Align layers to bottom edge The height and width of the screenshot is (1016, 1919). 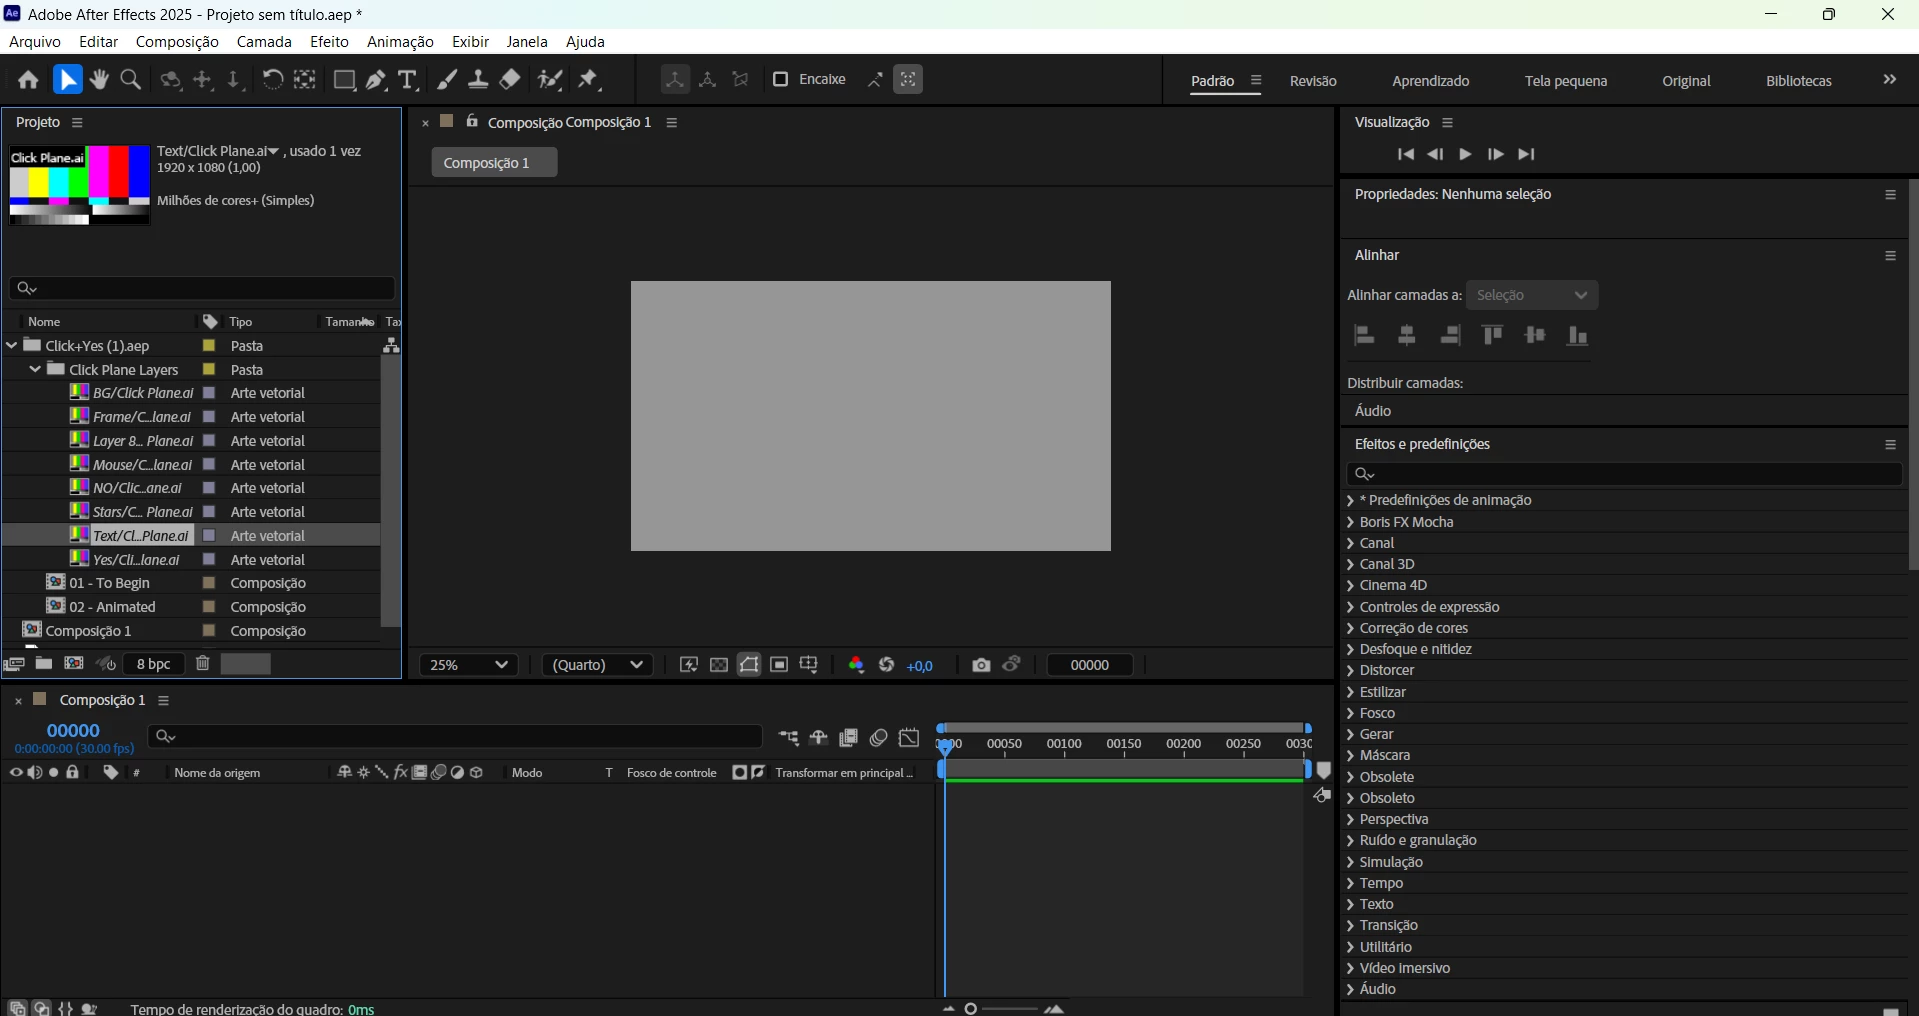pos(1578,336)
